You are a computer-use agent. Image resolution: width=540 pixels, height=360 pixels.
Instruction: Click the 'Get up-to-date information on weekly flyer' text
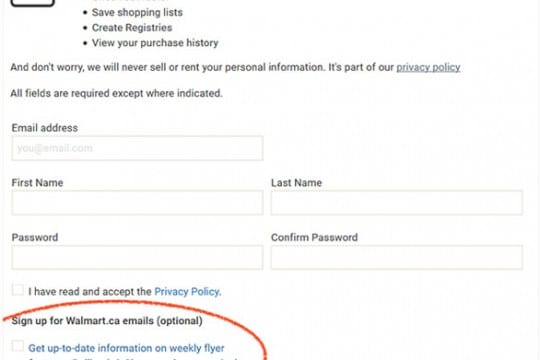click(126, 348)
